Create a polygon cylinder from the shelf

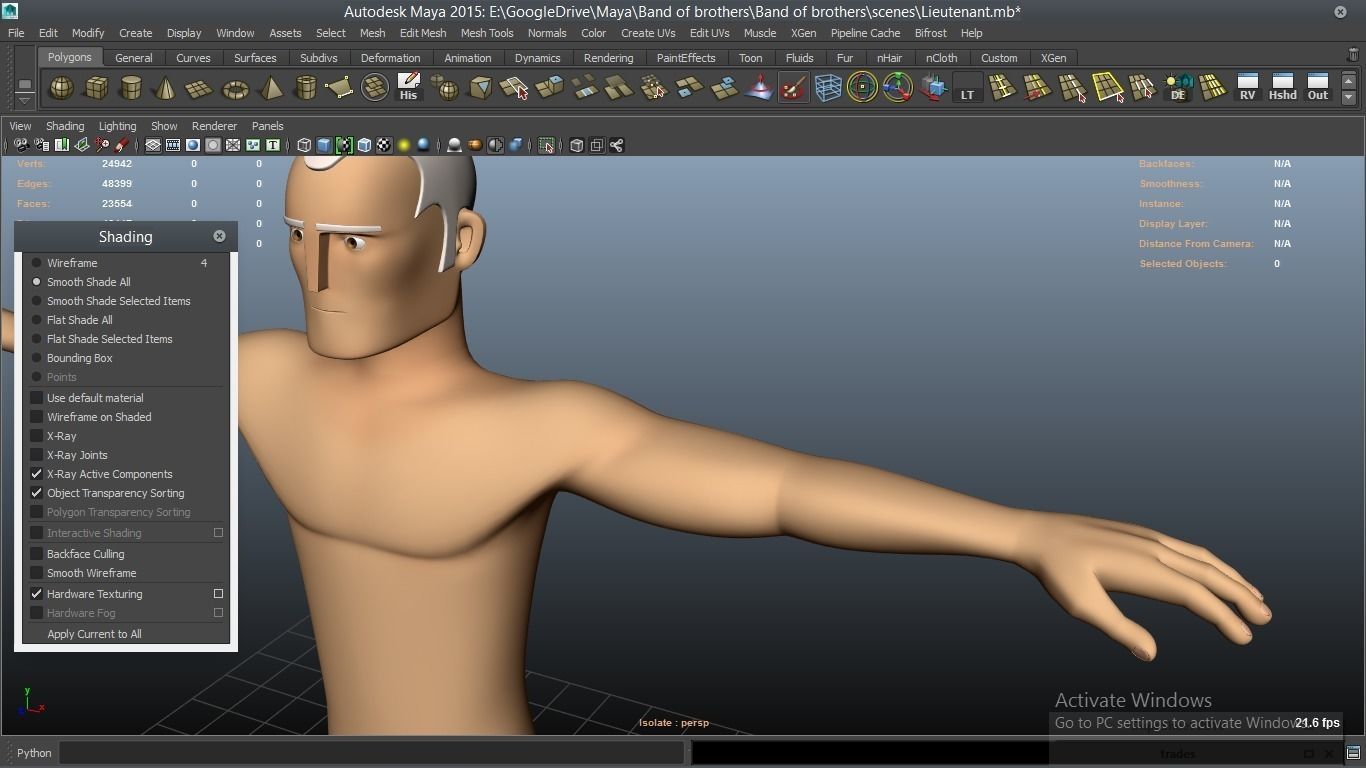tap(130, 88)
